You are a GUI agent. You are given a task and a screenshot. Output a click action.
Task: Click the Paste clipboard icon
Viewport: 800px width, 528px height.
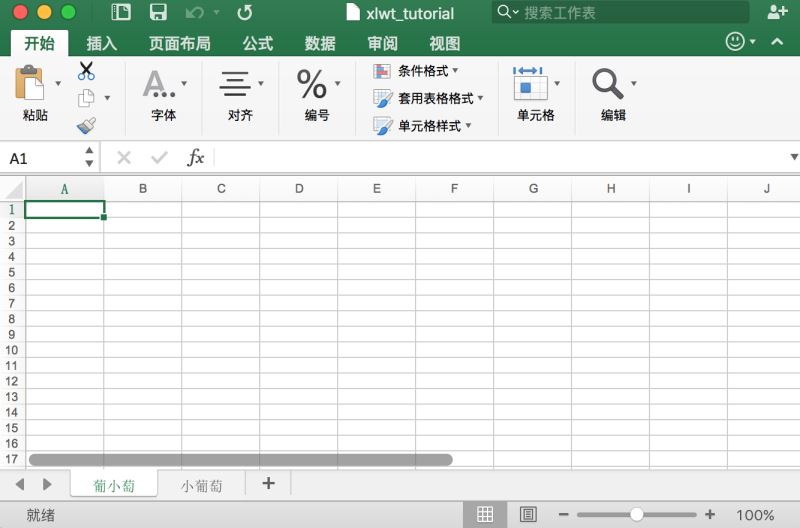[x=30, y=83]
